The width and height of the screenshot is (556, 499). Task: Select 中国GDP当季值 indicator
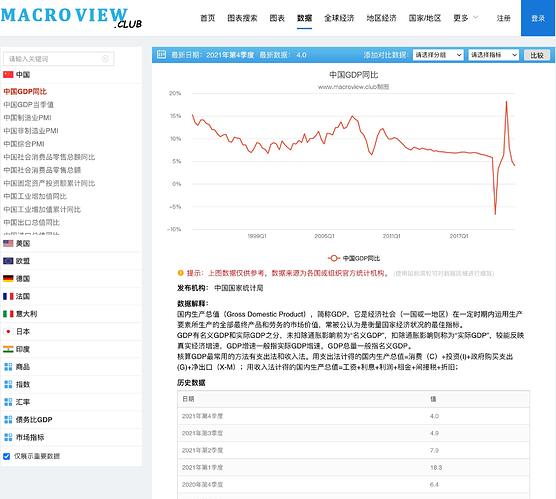tap(29, 105)
